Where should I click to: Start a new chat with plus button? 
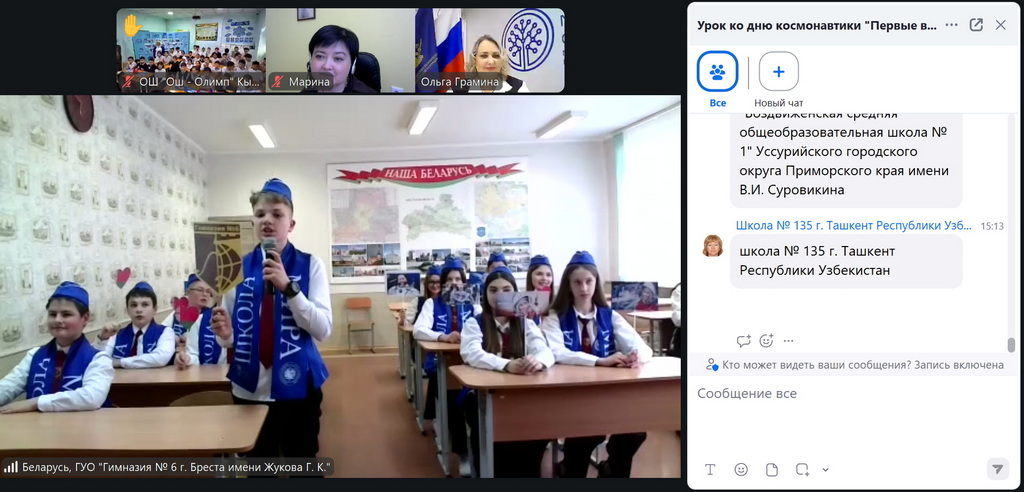tap(778, 72)
